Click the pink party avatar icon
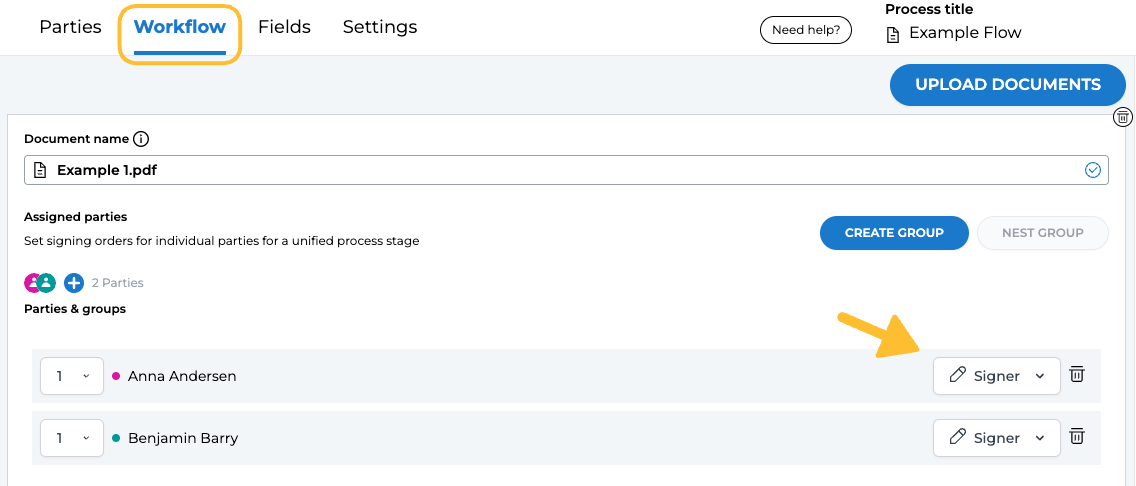 [x=32, y=283]
